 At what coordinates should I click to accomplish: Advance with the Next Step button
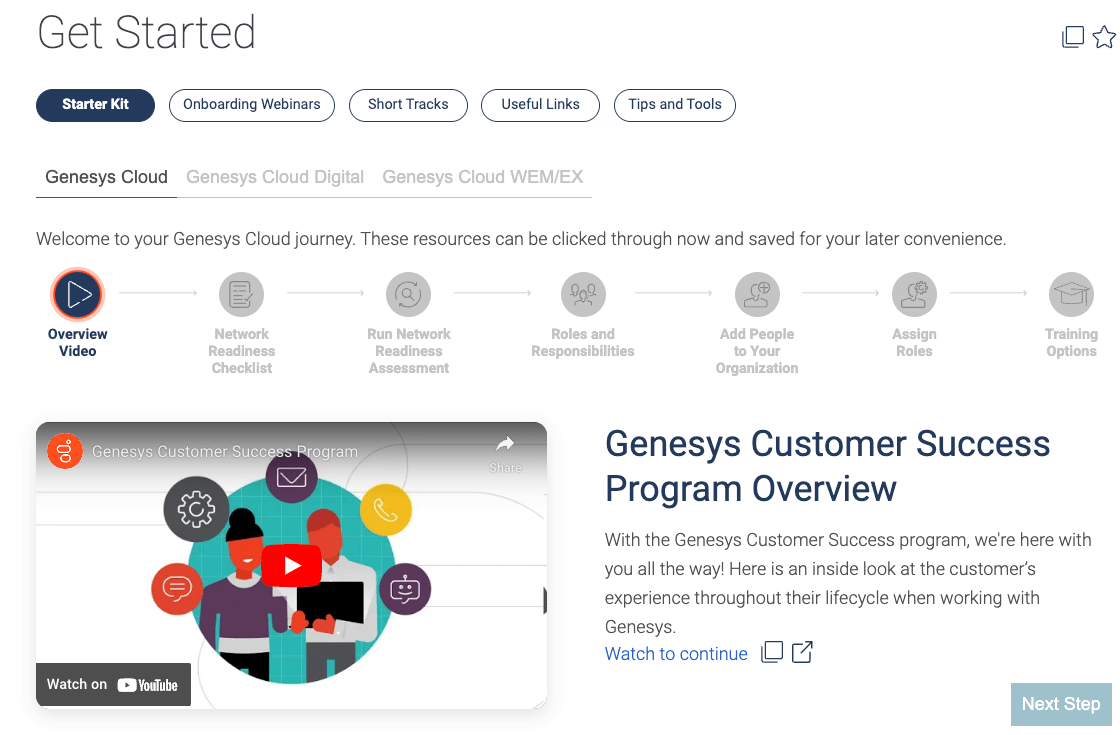[1061, 704]
